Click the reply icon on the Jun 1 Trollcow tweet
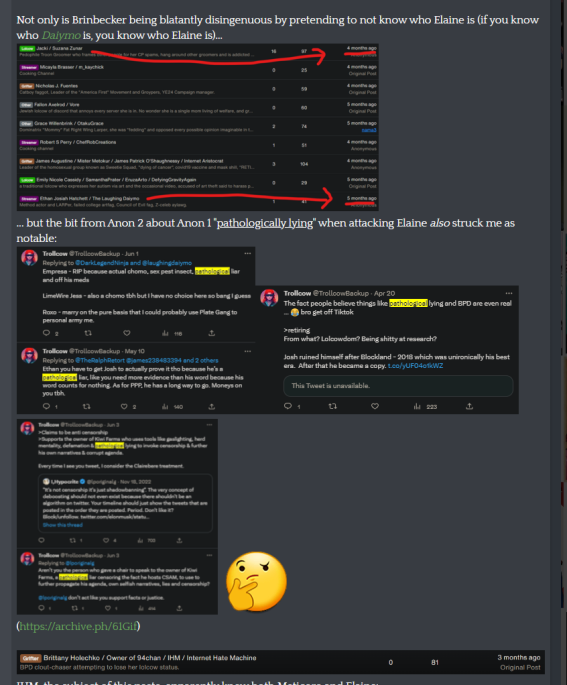Viewport: 567px width, 685px height. pos(46,333)
